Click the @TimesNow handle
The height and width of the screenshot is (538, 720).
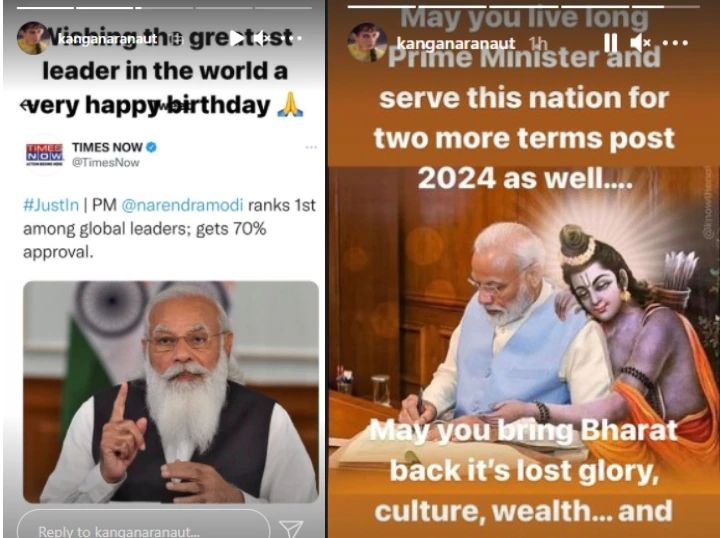105,163
